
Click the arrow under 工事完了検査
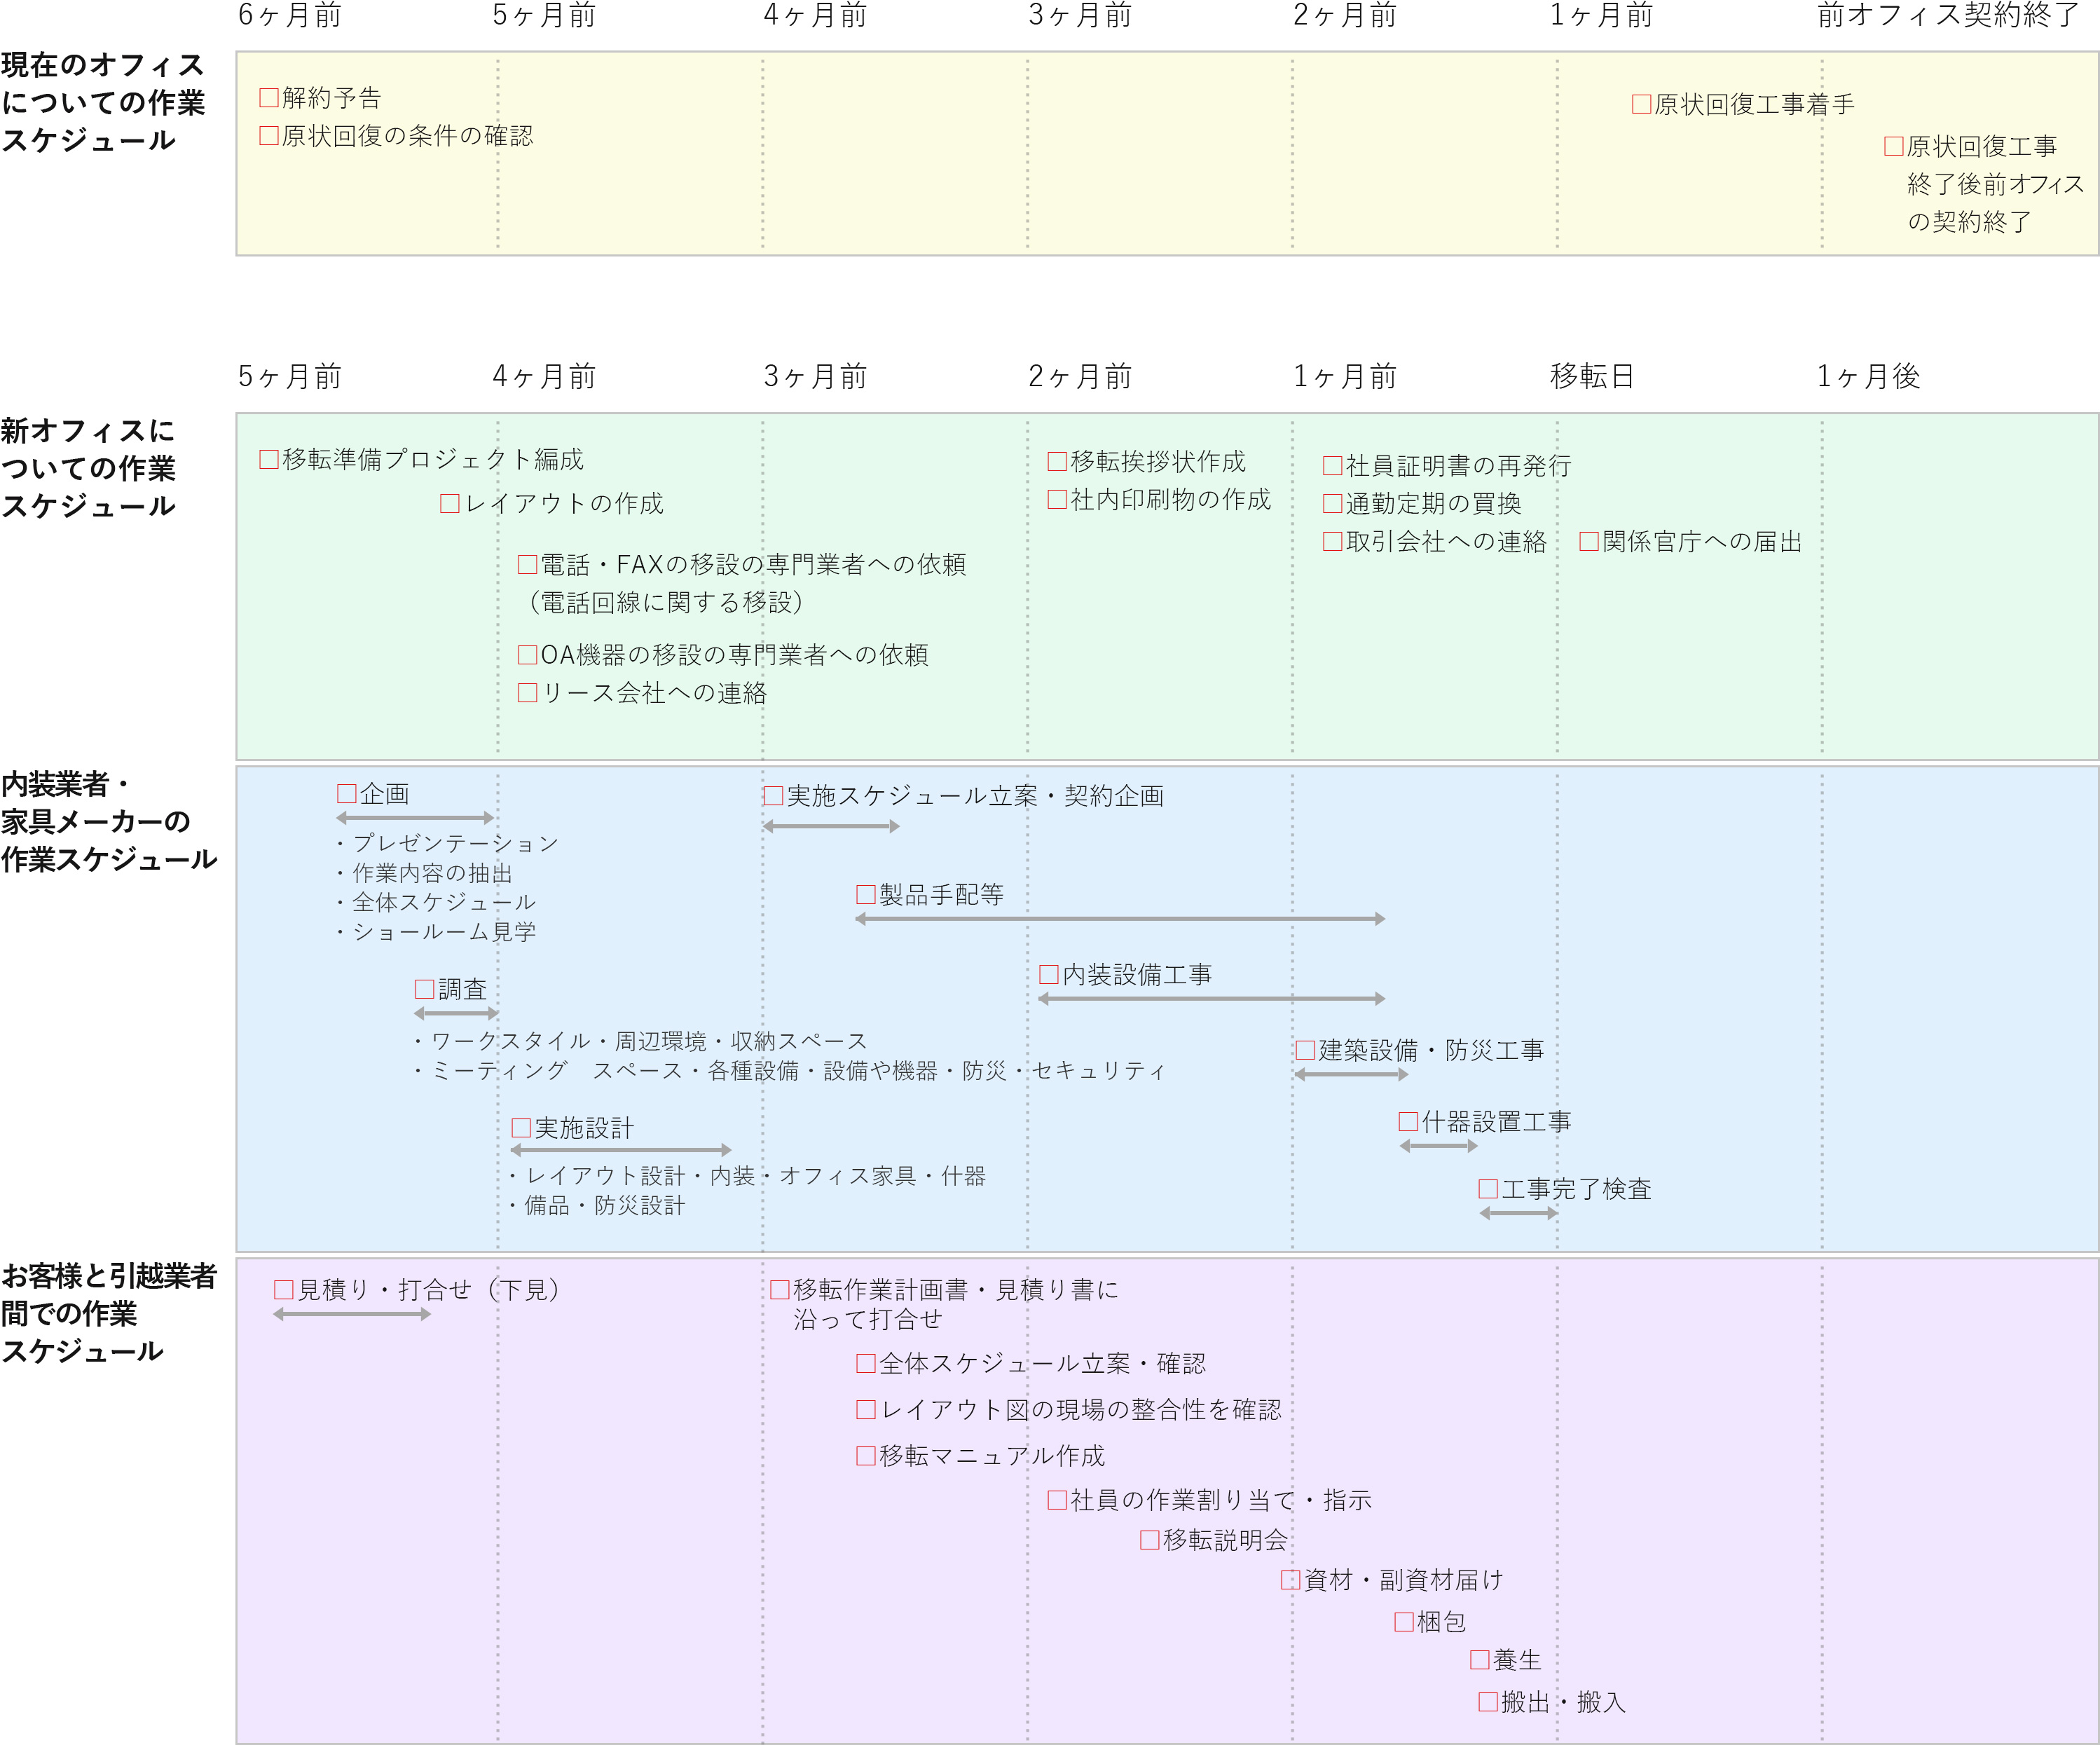[1519, 1213]
